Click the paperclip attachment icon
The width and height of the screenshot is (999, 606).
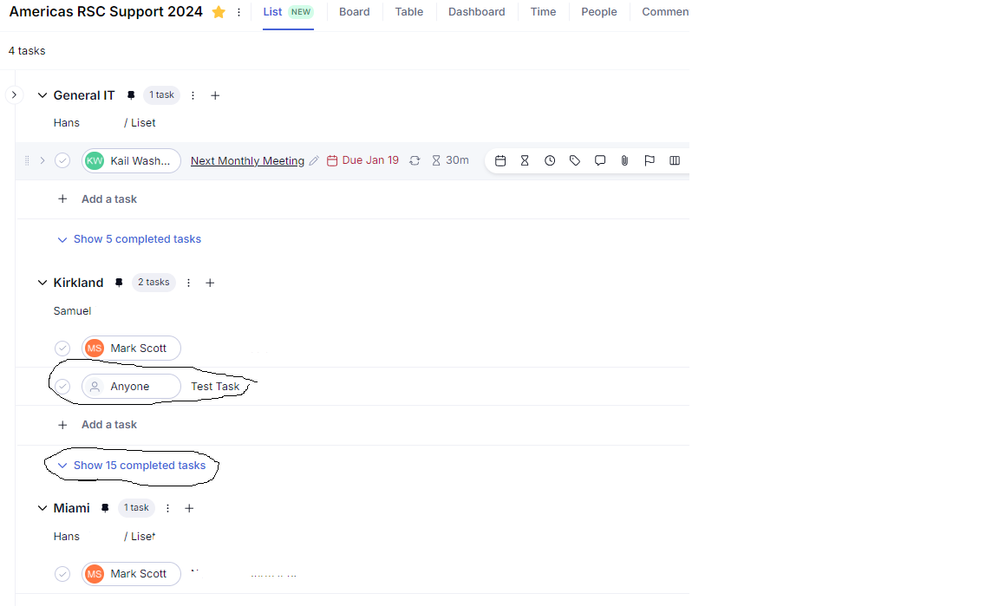[x=624, y=161]
